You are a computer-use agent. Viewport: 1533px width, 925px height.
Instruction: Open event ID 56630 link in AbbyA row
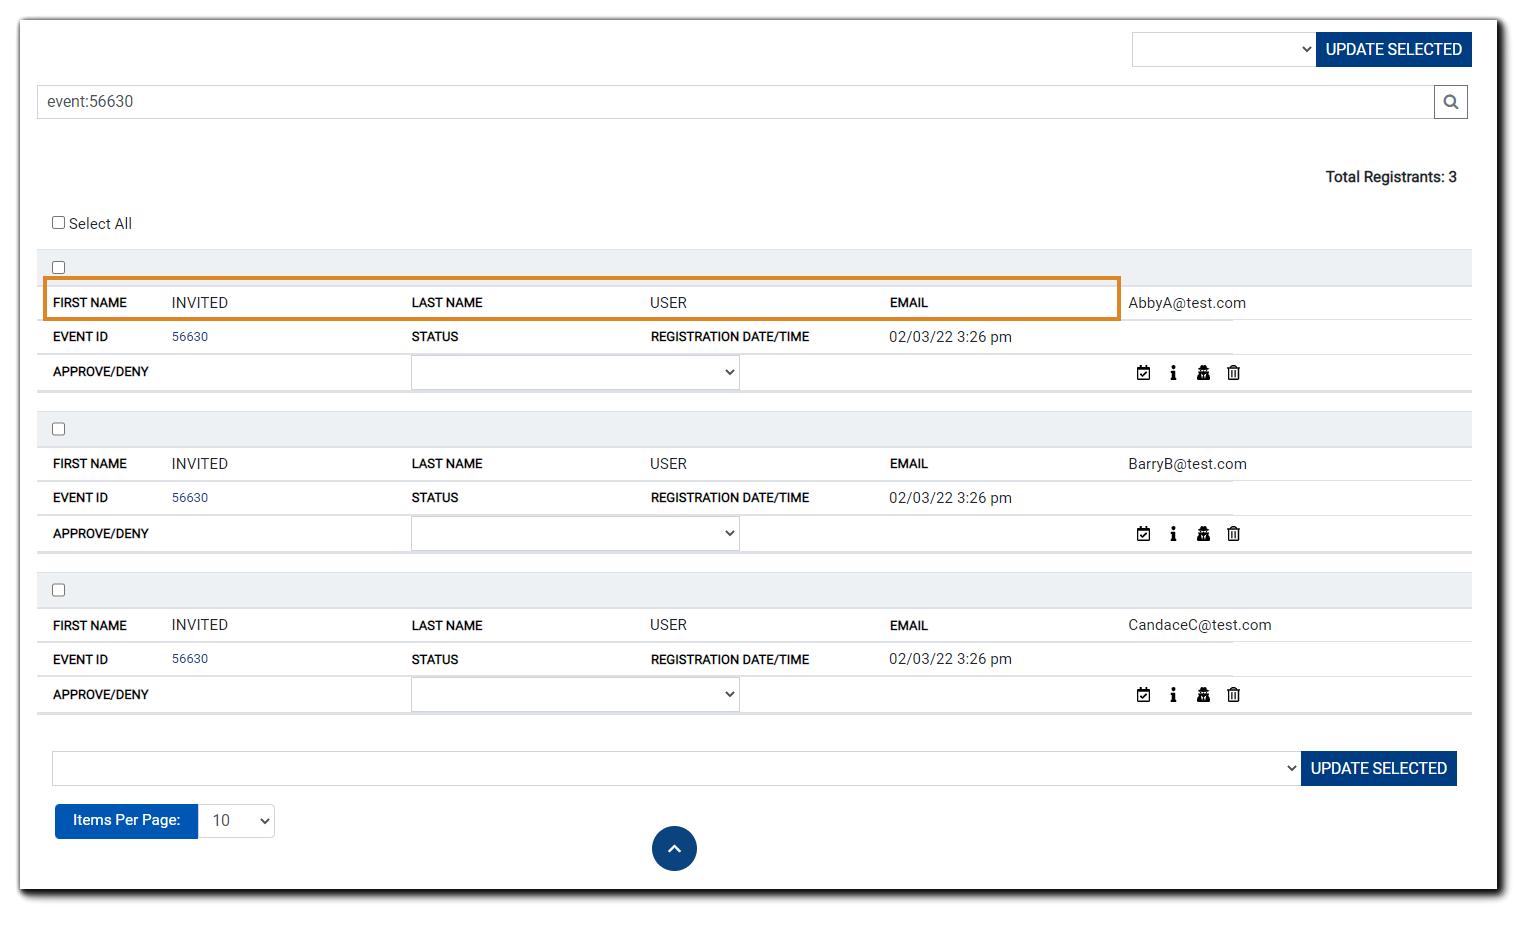(x=190, y=337)
